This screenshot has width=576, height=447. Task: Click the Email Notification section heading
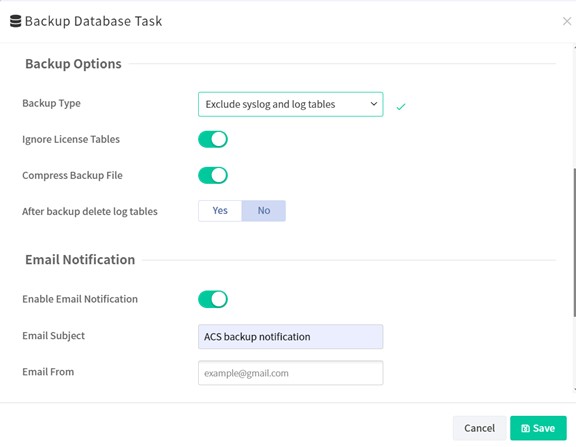80,260
